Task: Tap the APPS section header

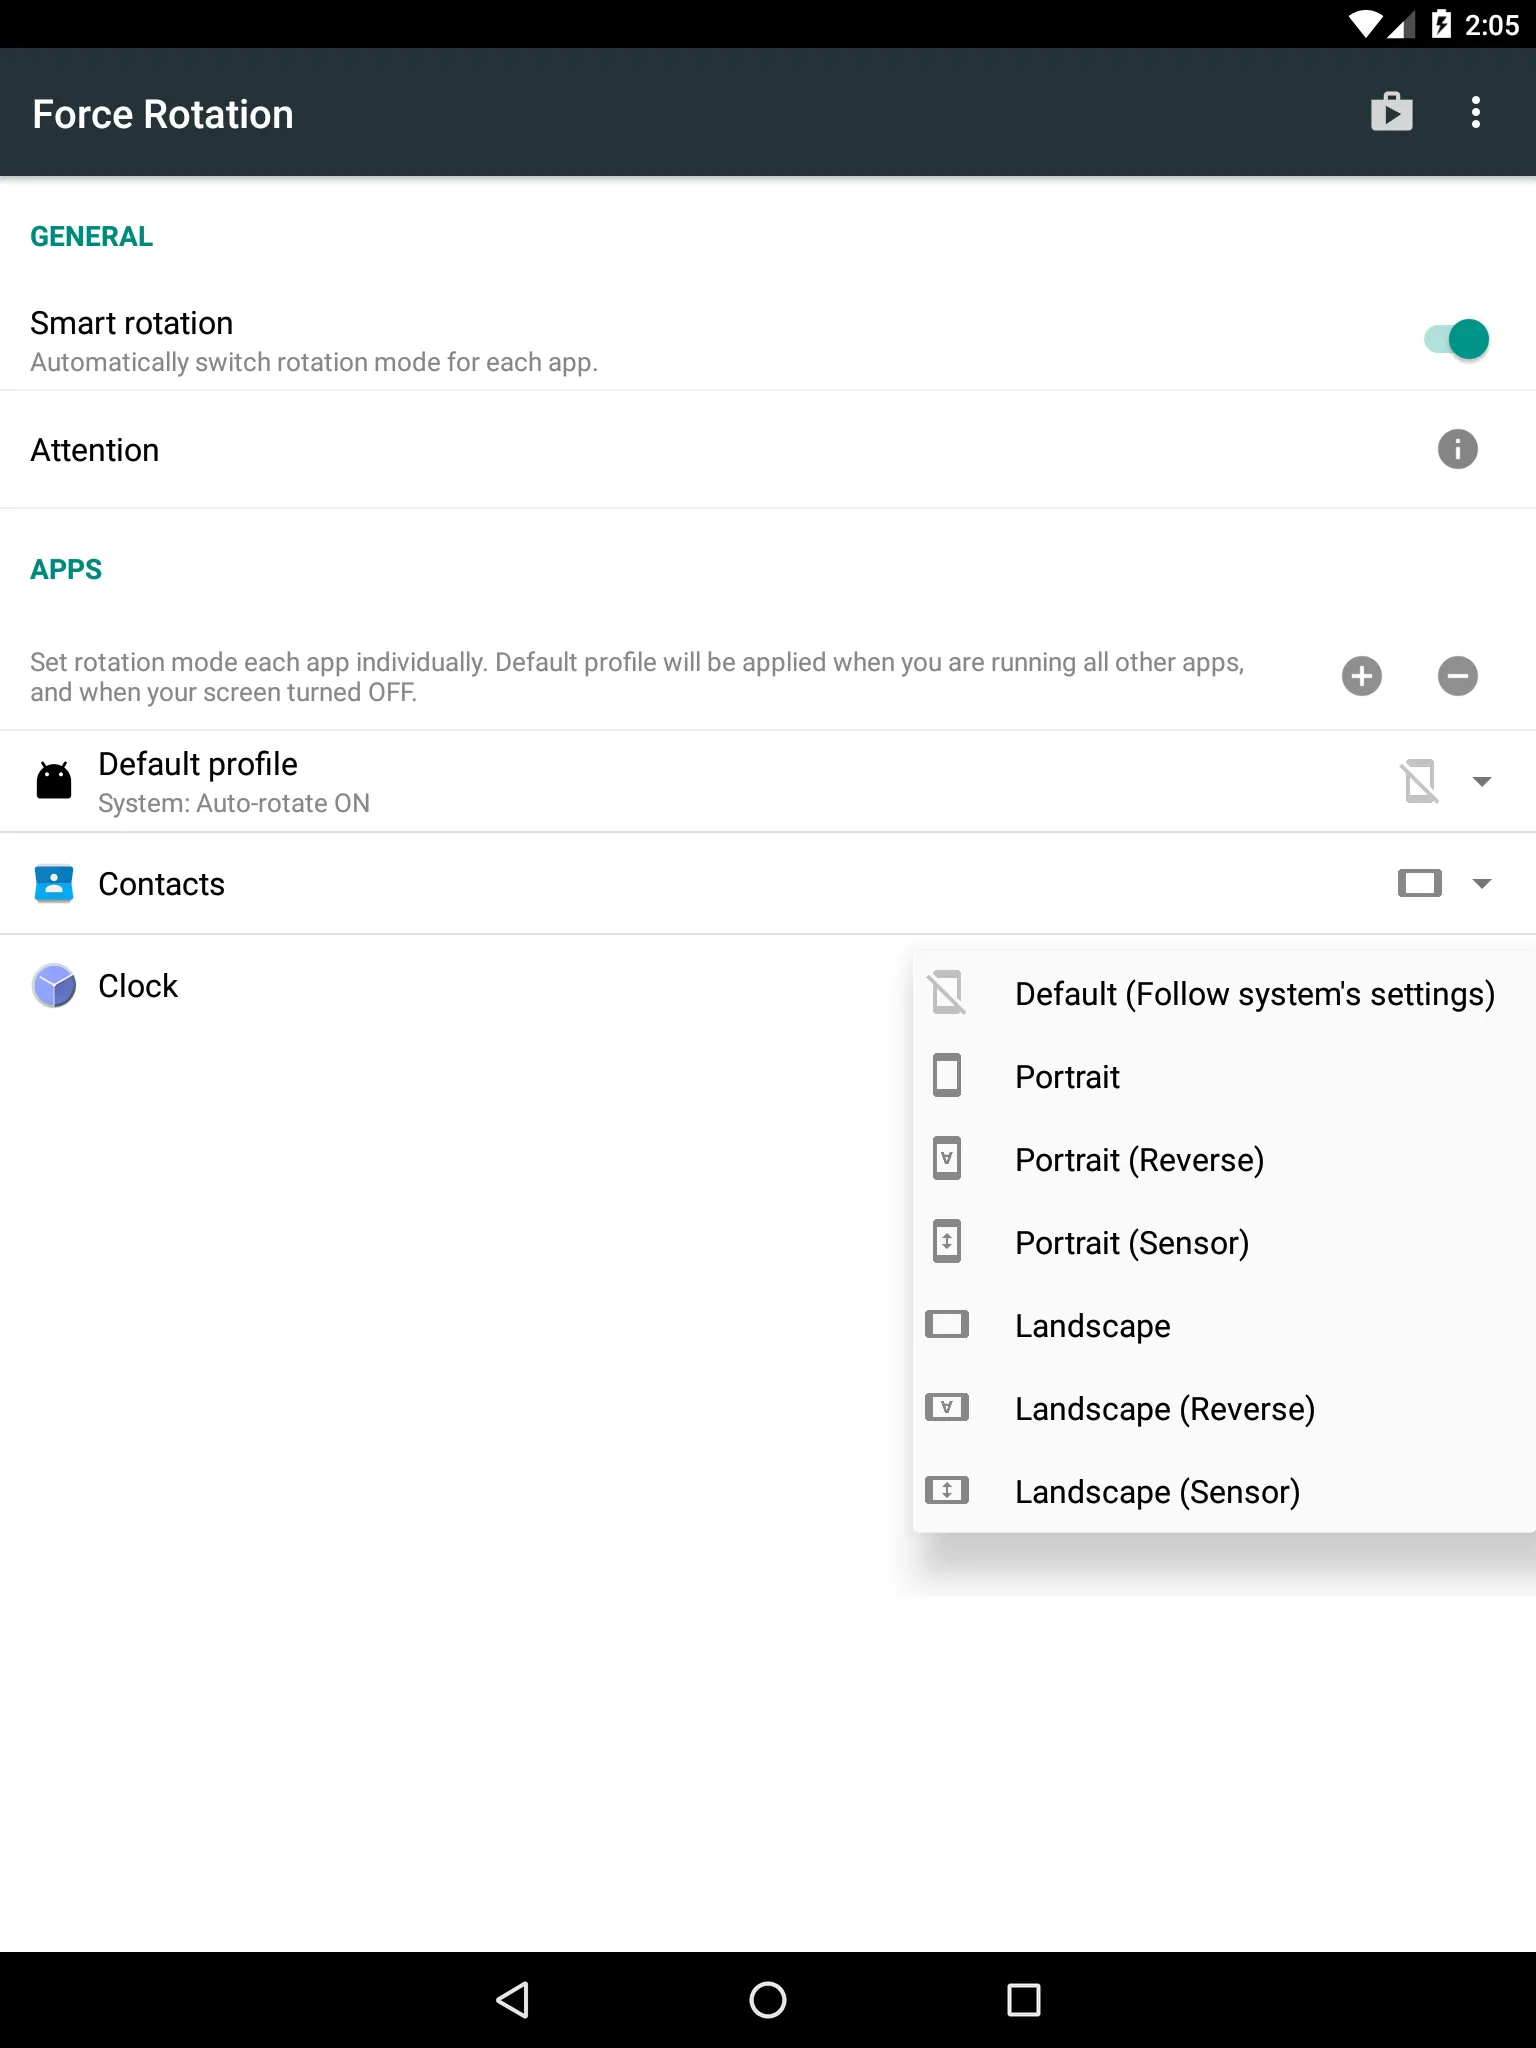Action: (66, 570)
